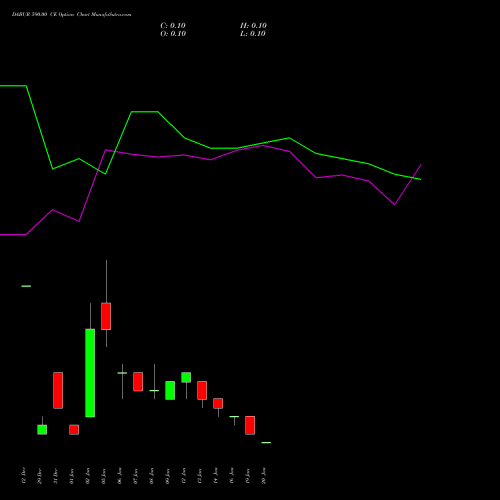Select the flat dash candle for 20 Jan
This screenshot has width=500, height=500.
click(x=266, y=442)
